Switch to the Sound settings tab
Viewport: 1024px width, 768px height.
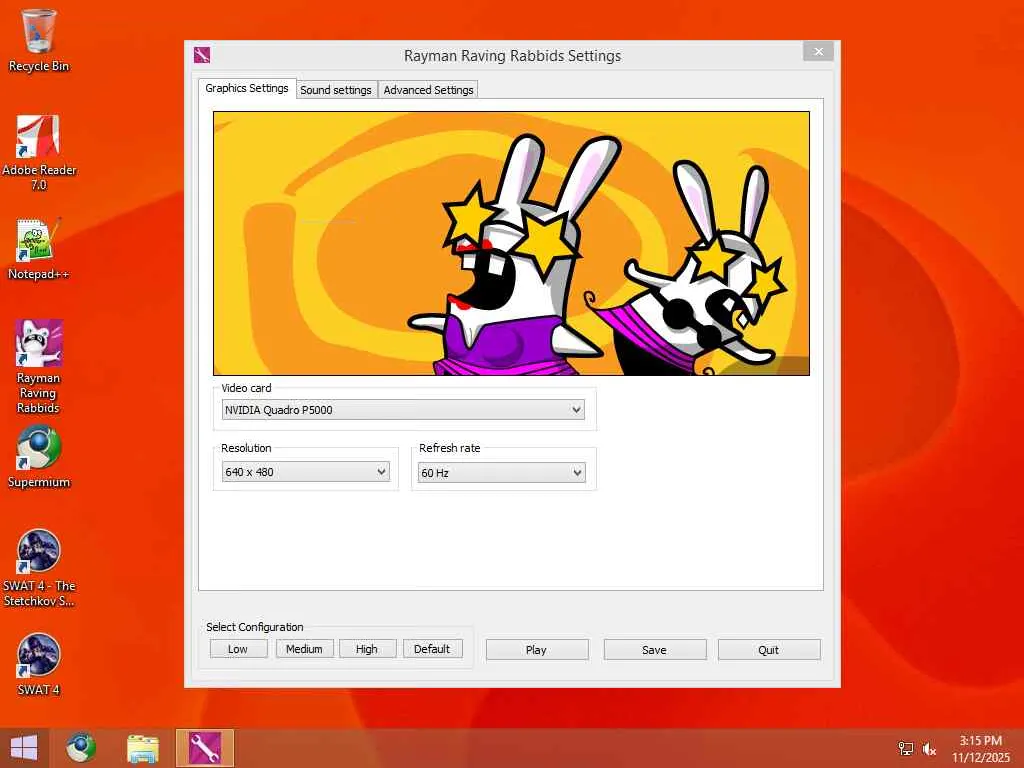point(336,90)
